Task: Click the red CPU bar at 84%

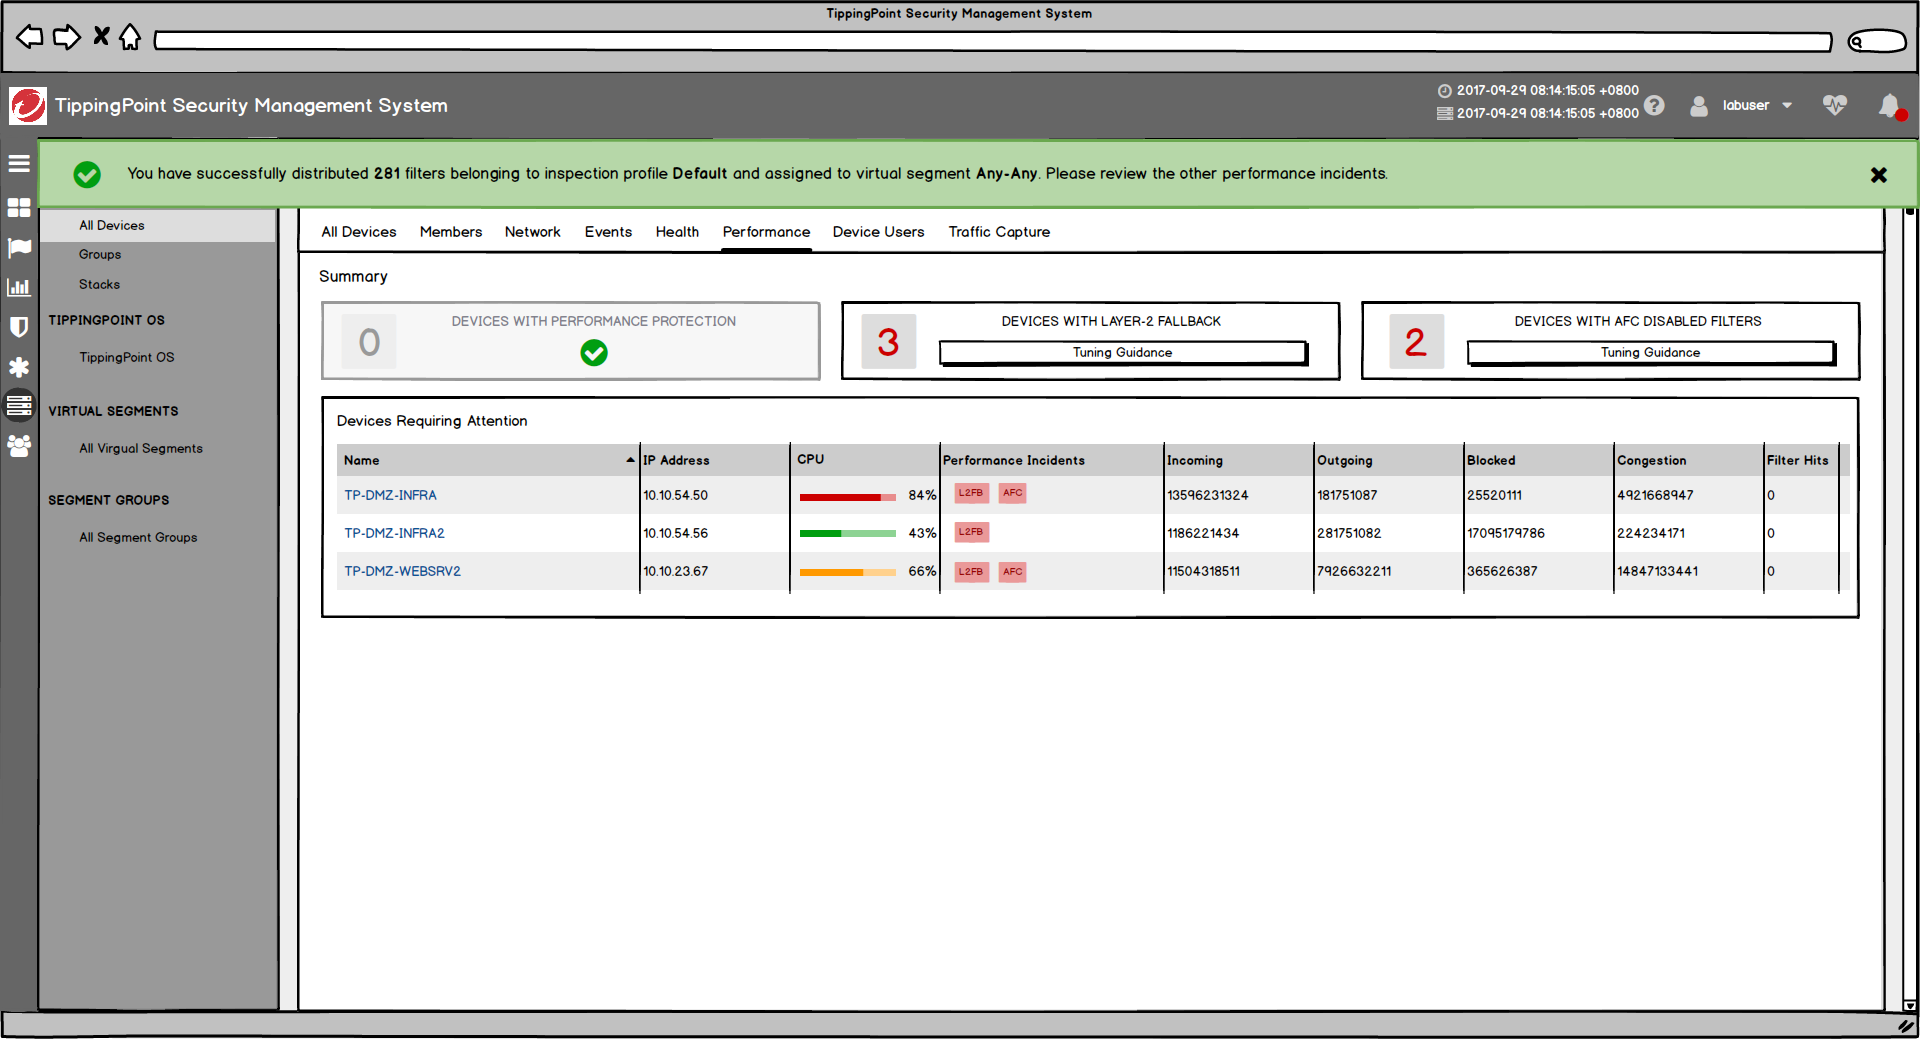Action: point(848,497)
